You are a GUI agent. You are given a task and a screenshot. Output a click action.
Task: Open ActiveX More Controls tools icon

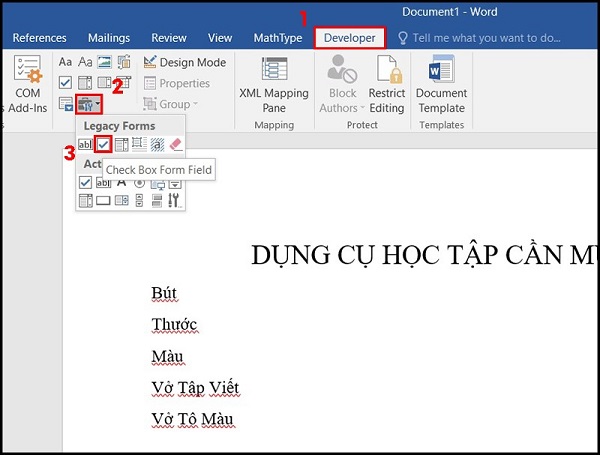(x=176, y=200)
